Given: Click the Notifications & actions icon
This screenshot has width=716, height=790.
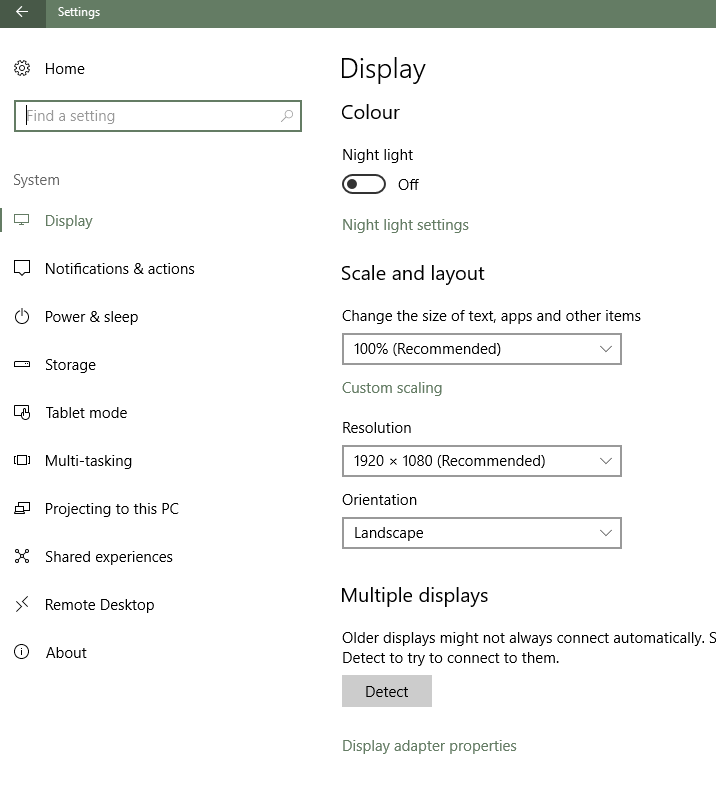Looking at the screenshot, I should pos(22,268).
